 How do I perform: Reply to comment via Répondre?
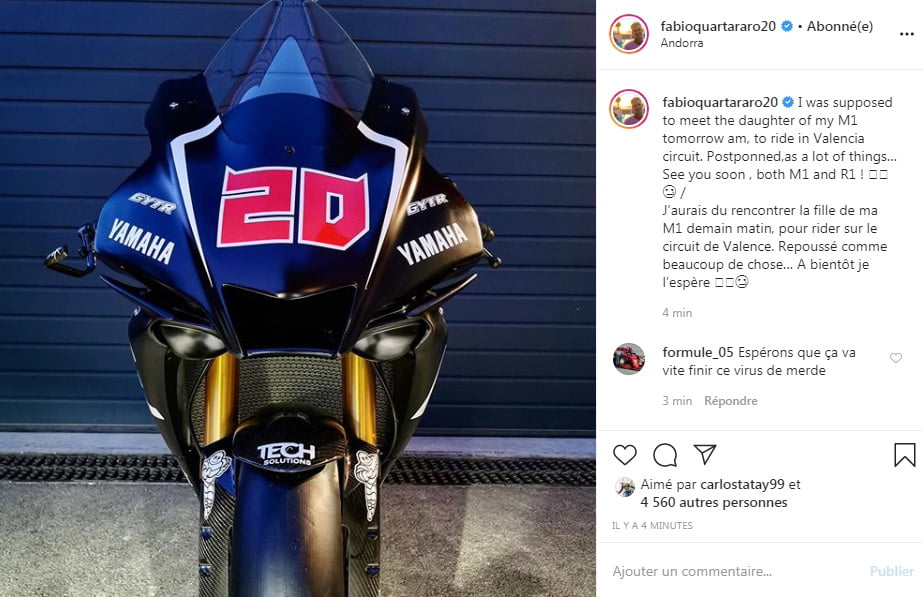(x=731, y=401)
